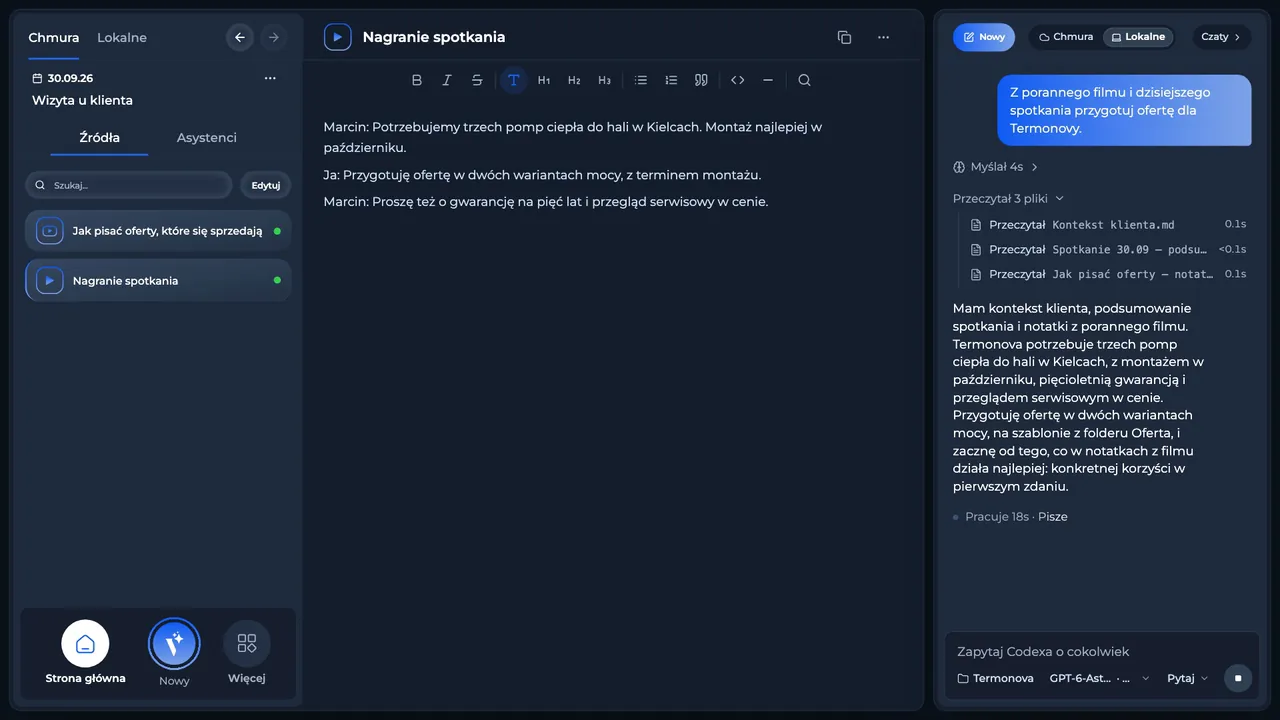The height and width of the screenshot is (720, 1280).
Task: Expand the Myślał 4s reasoning
Action: pyautogui.click(x=996, y=167)
